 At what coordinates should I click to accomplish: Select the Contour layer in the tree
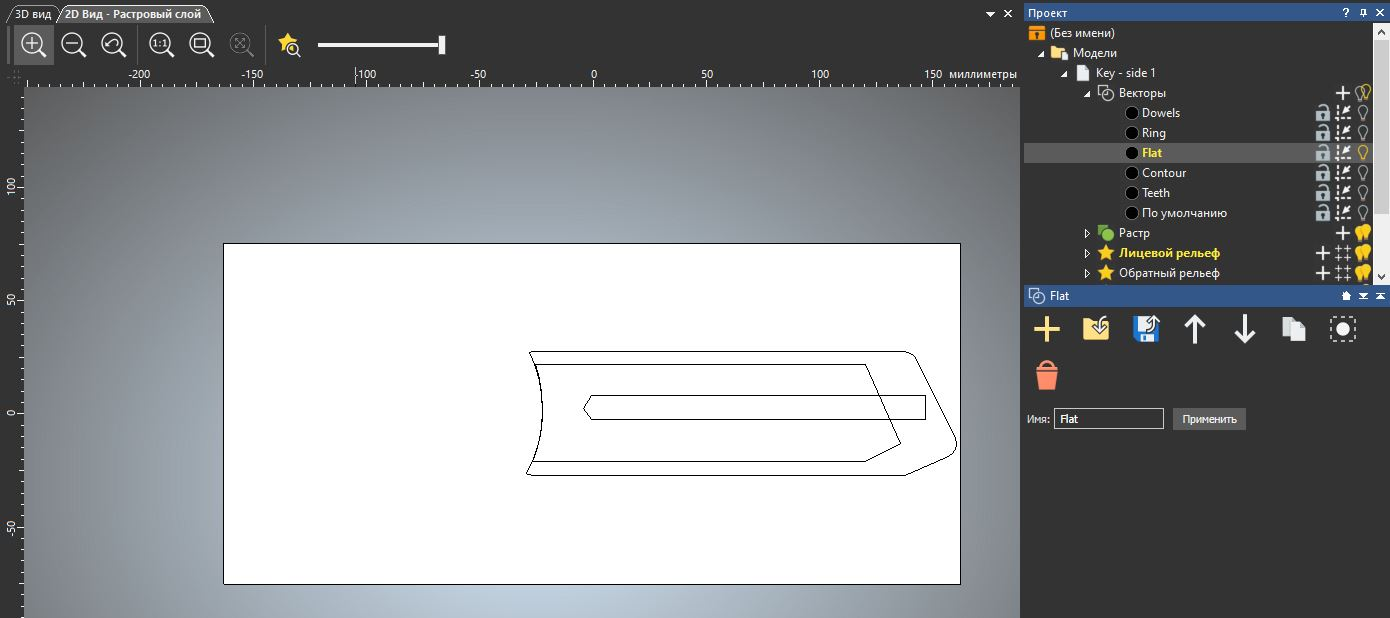tap(1163, 173)
